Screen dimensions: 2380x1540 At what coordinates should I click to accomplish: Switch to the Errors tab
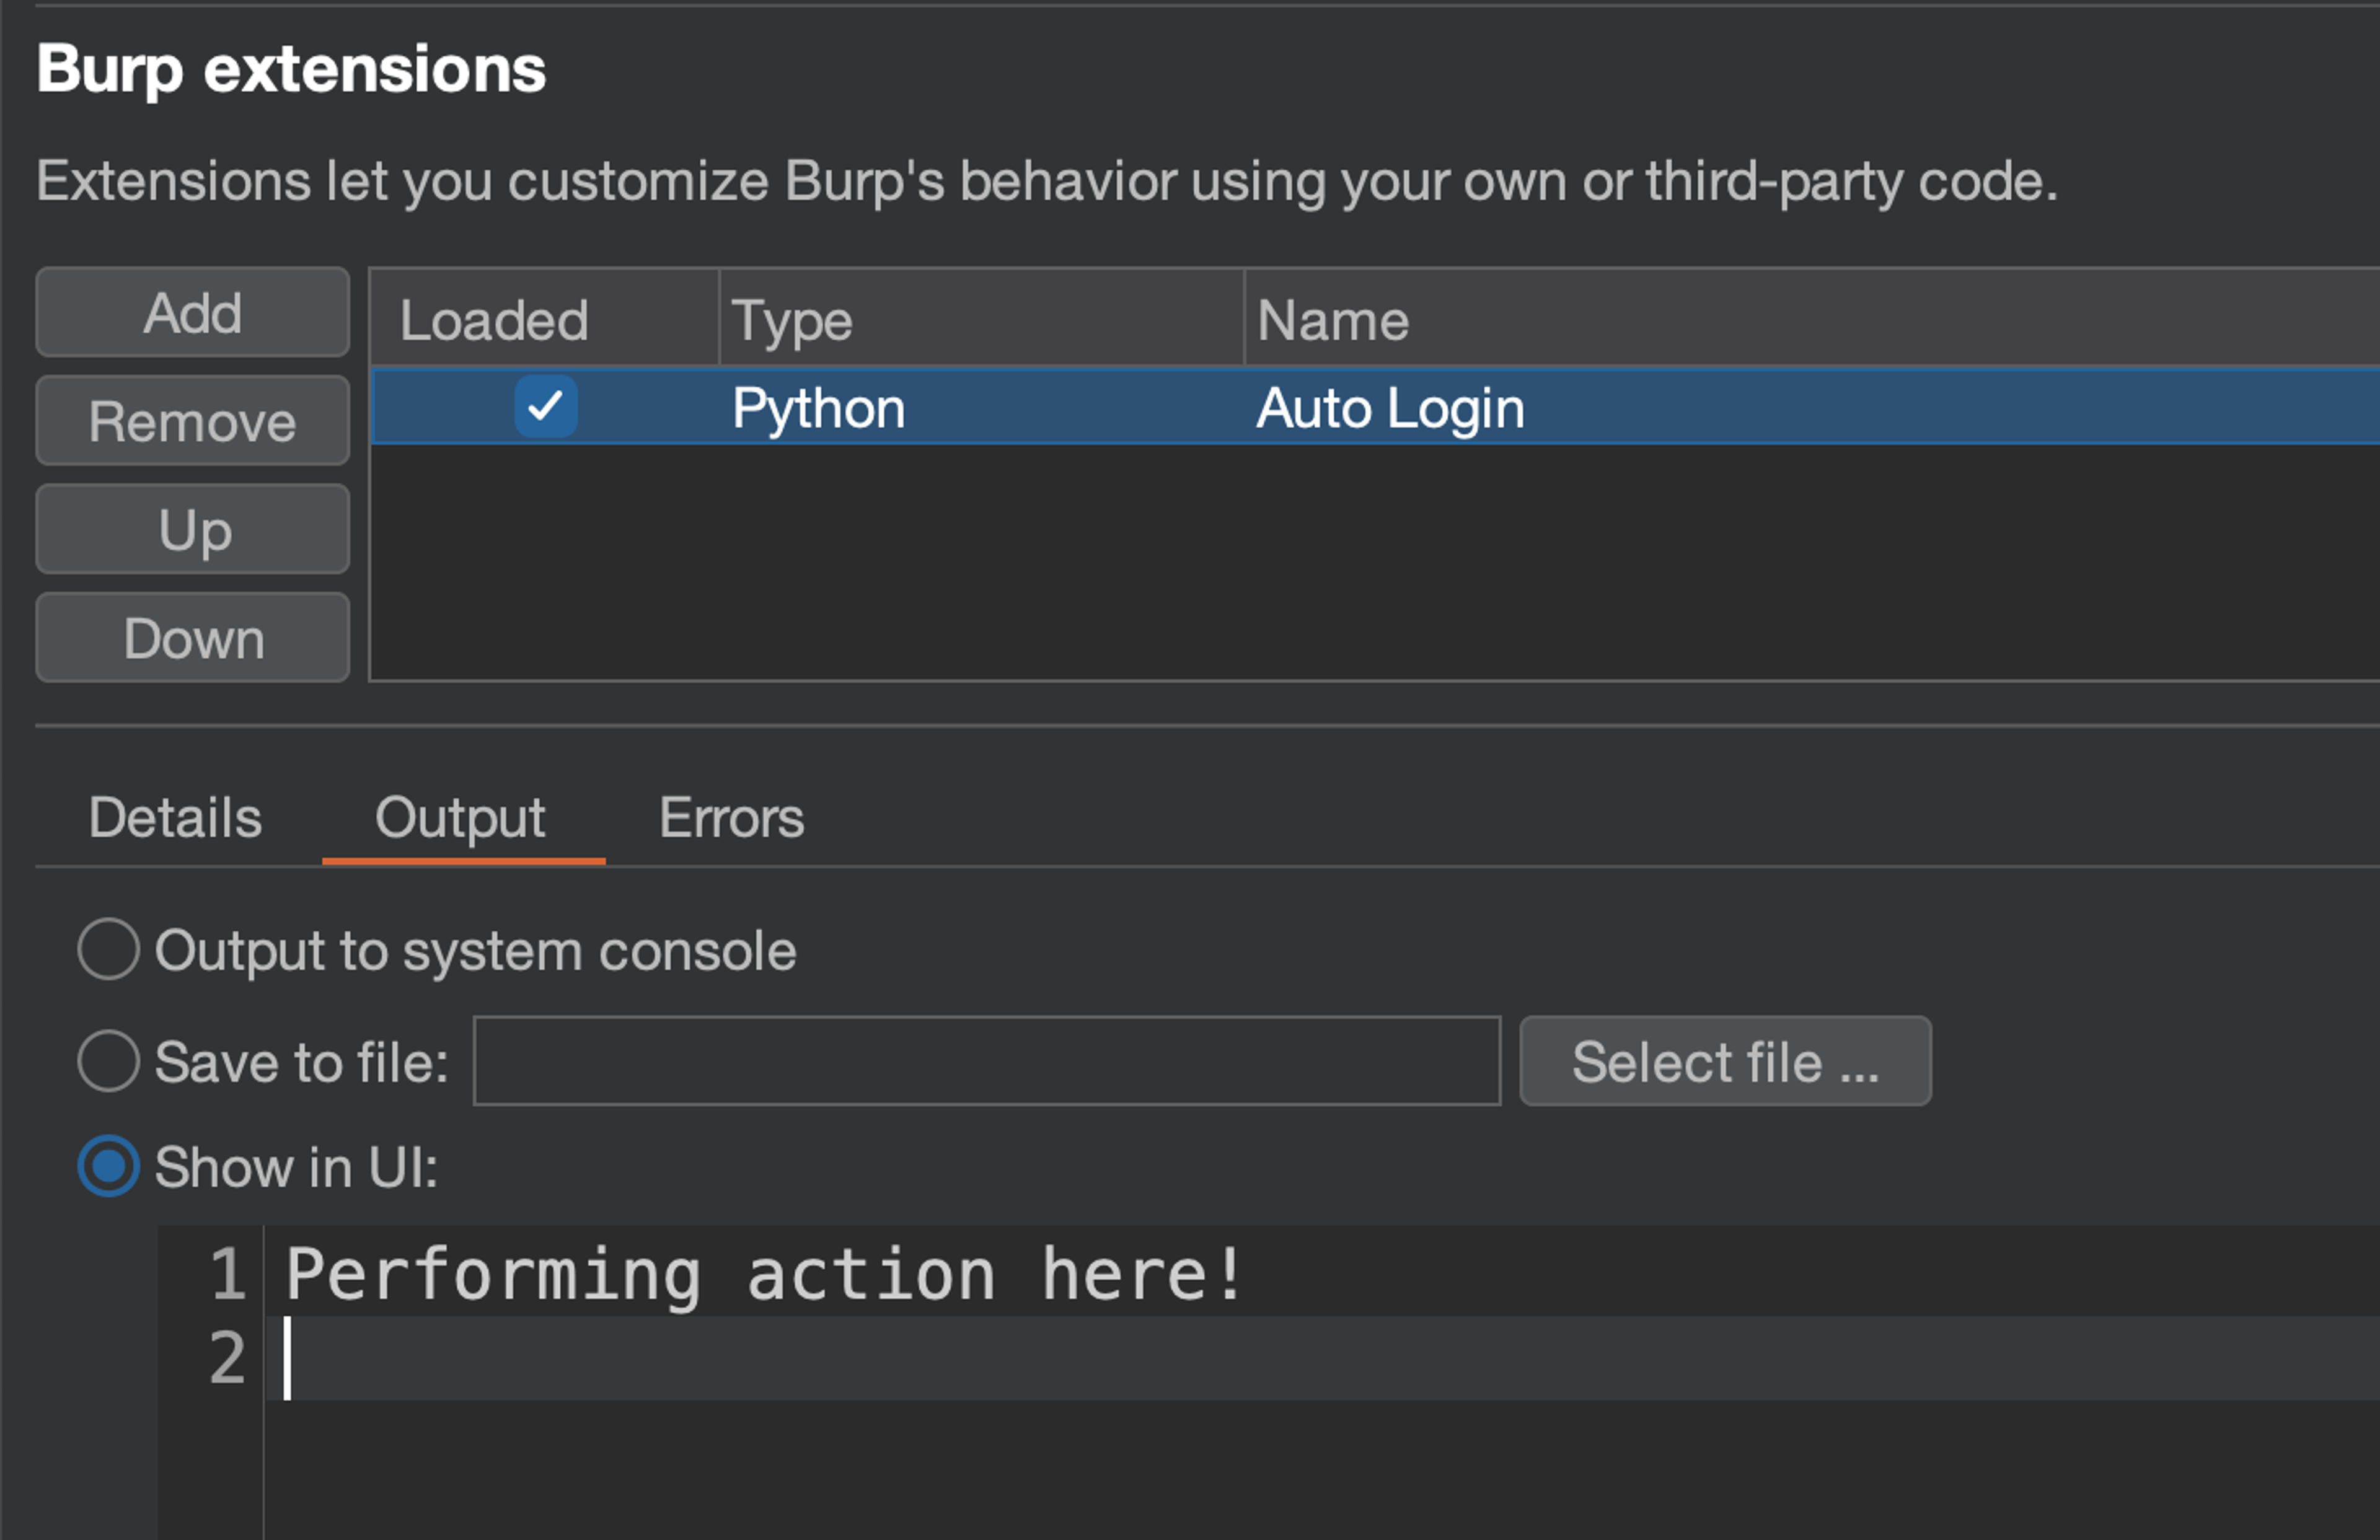pos(731,818)
